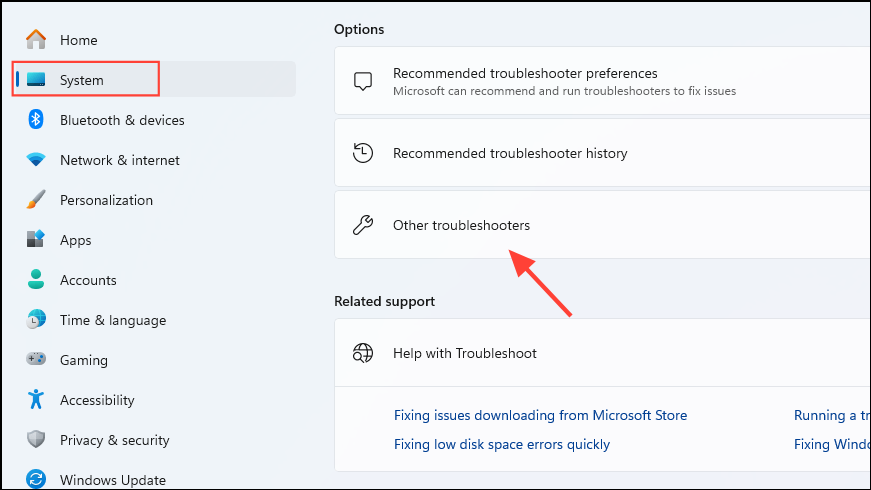This screenshot has width=871, height=490.
Task: Select System in the sidebar
Action: pos(154,79)
